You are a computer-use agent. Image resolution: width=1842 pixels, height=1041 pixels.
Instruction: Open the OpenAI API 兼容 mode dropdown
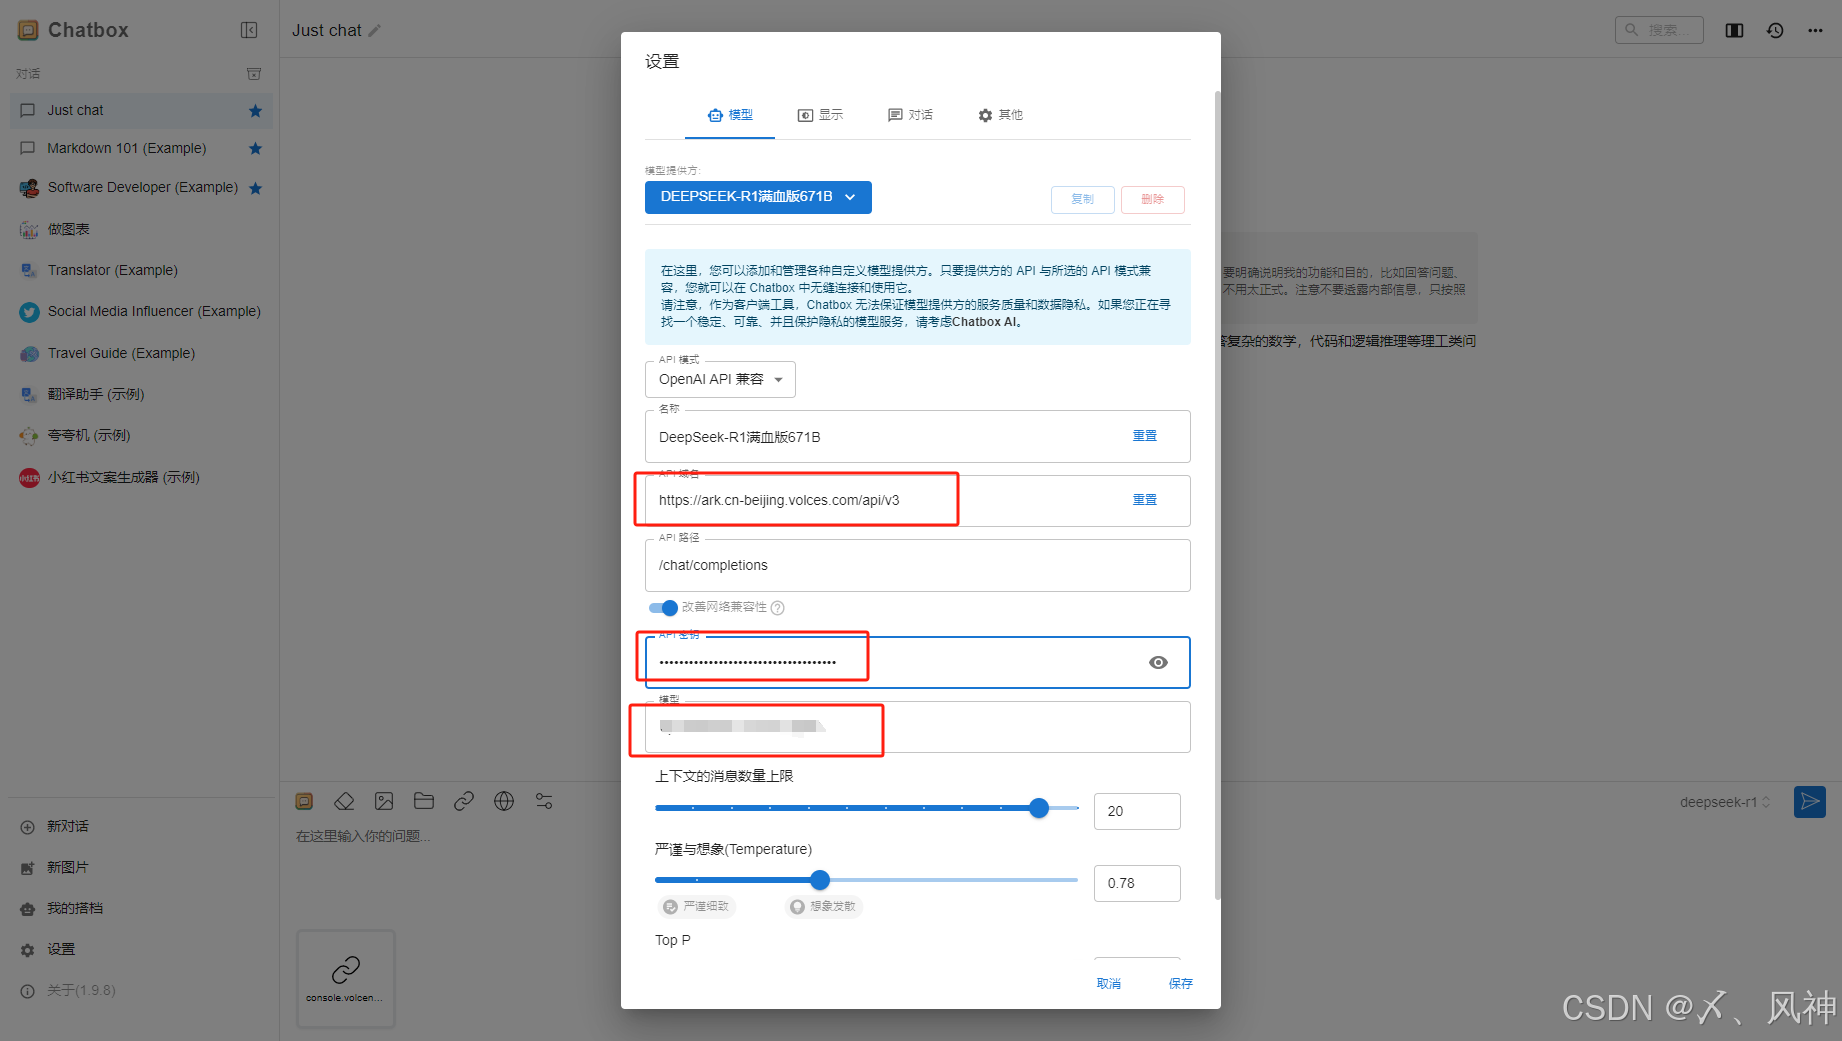[720, 380]
